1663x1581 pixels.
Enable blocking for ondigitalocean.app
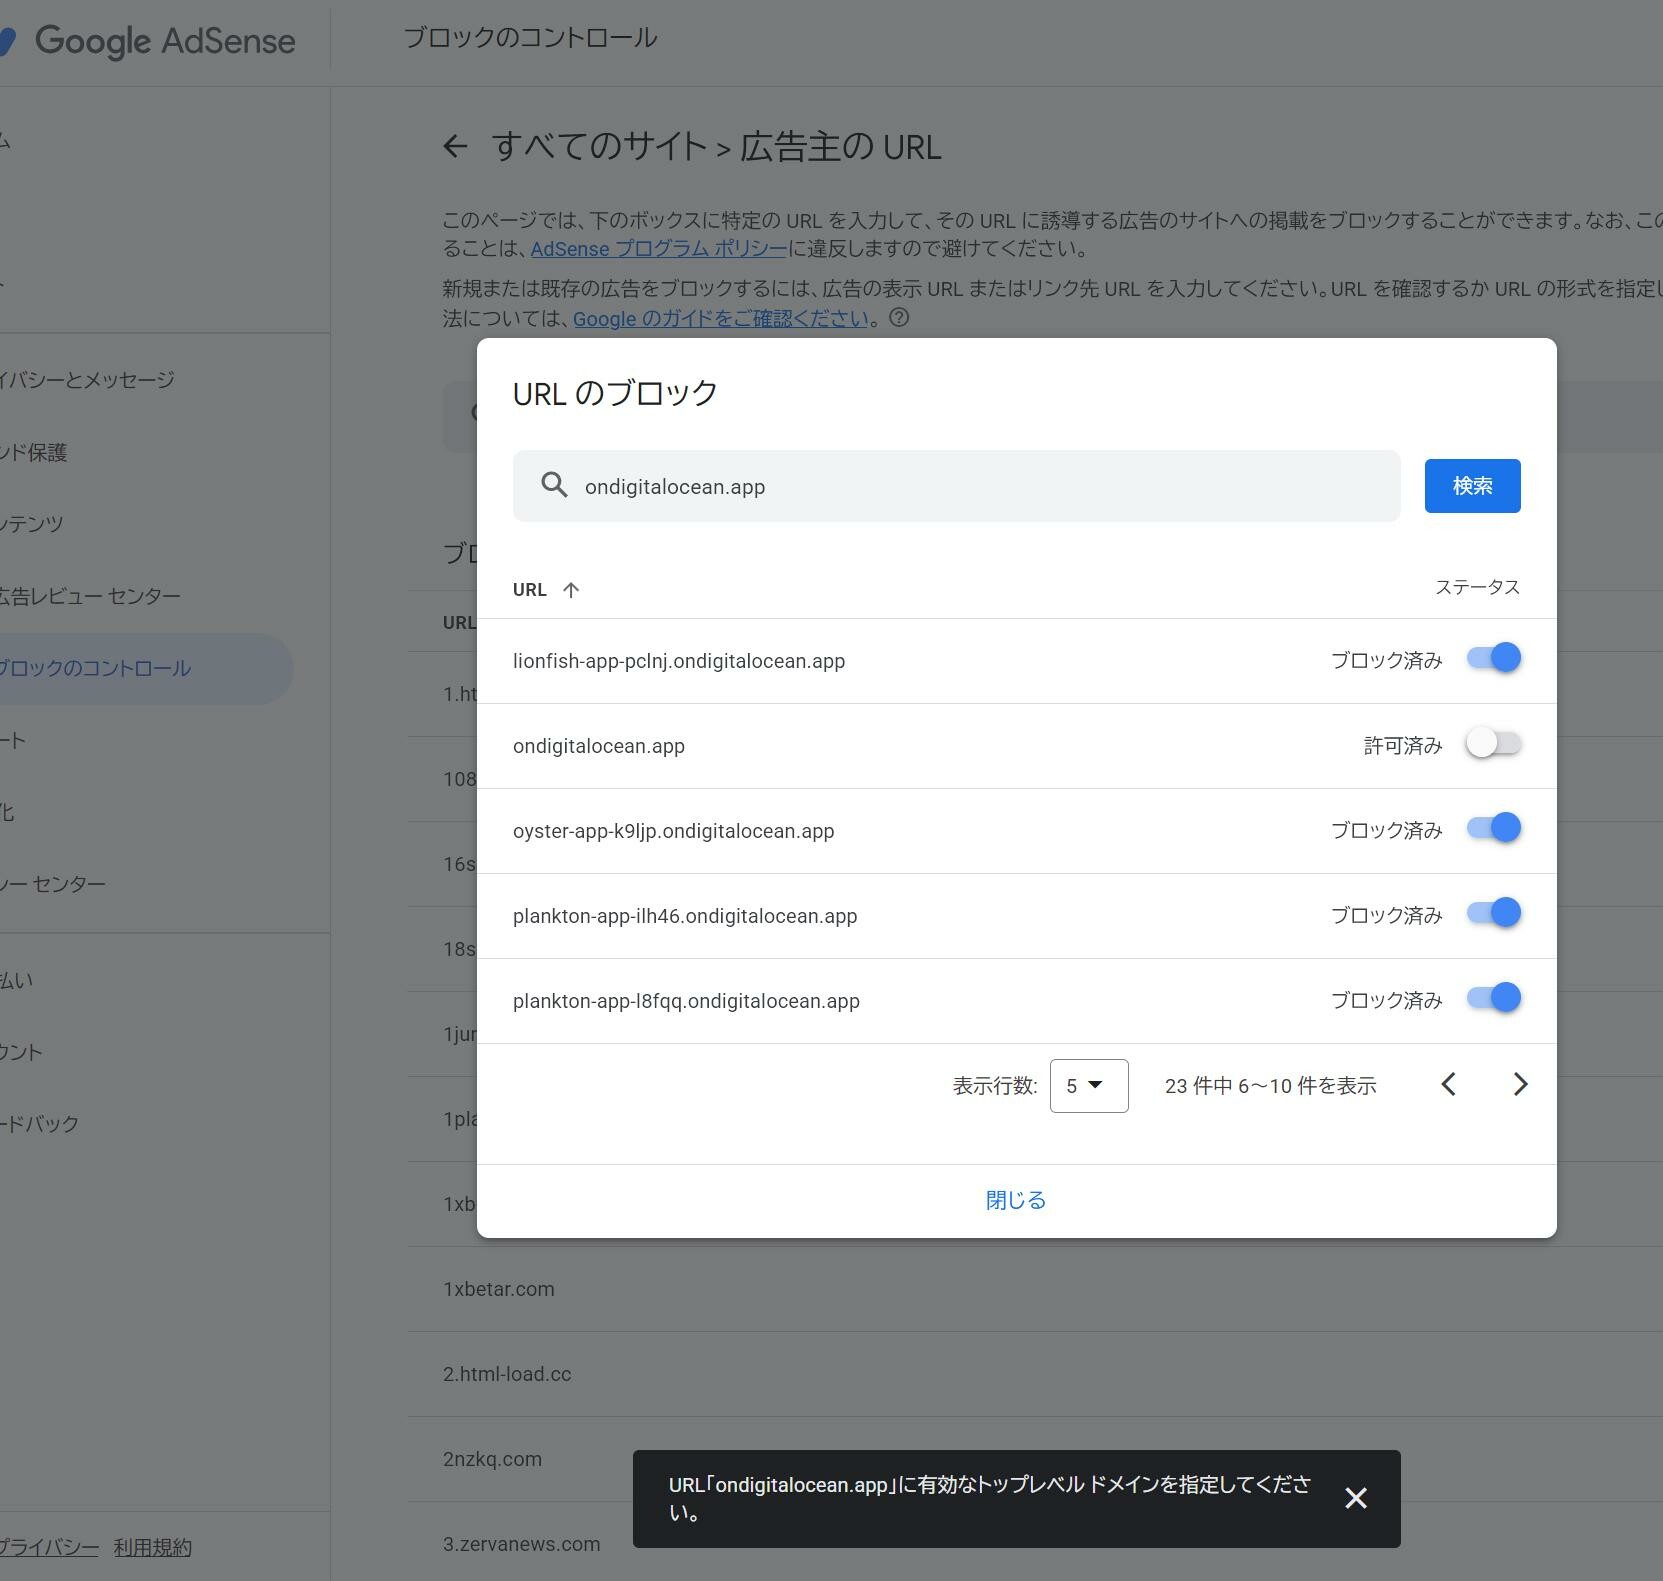pos(1493,744)
